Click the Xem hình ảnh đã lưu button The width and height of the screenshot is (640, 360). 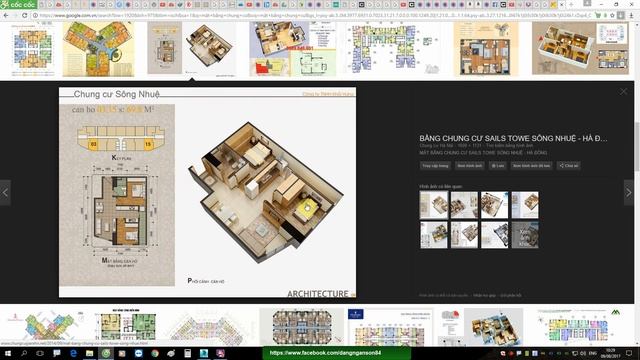click(531, 166)
